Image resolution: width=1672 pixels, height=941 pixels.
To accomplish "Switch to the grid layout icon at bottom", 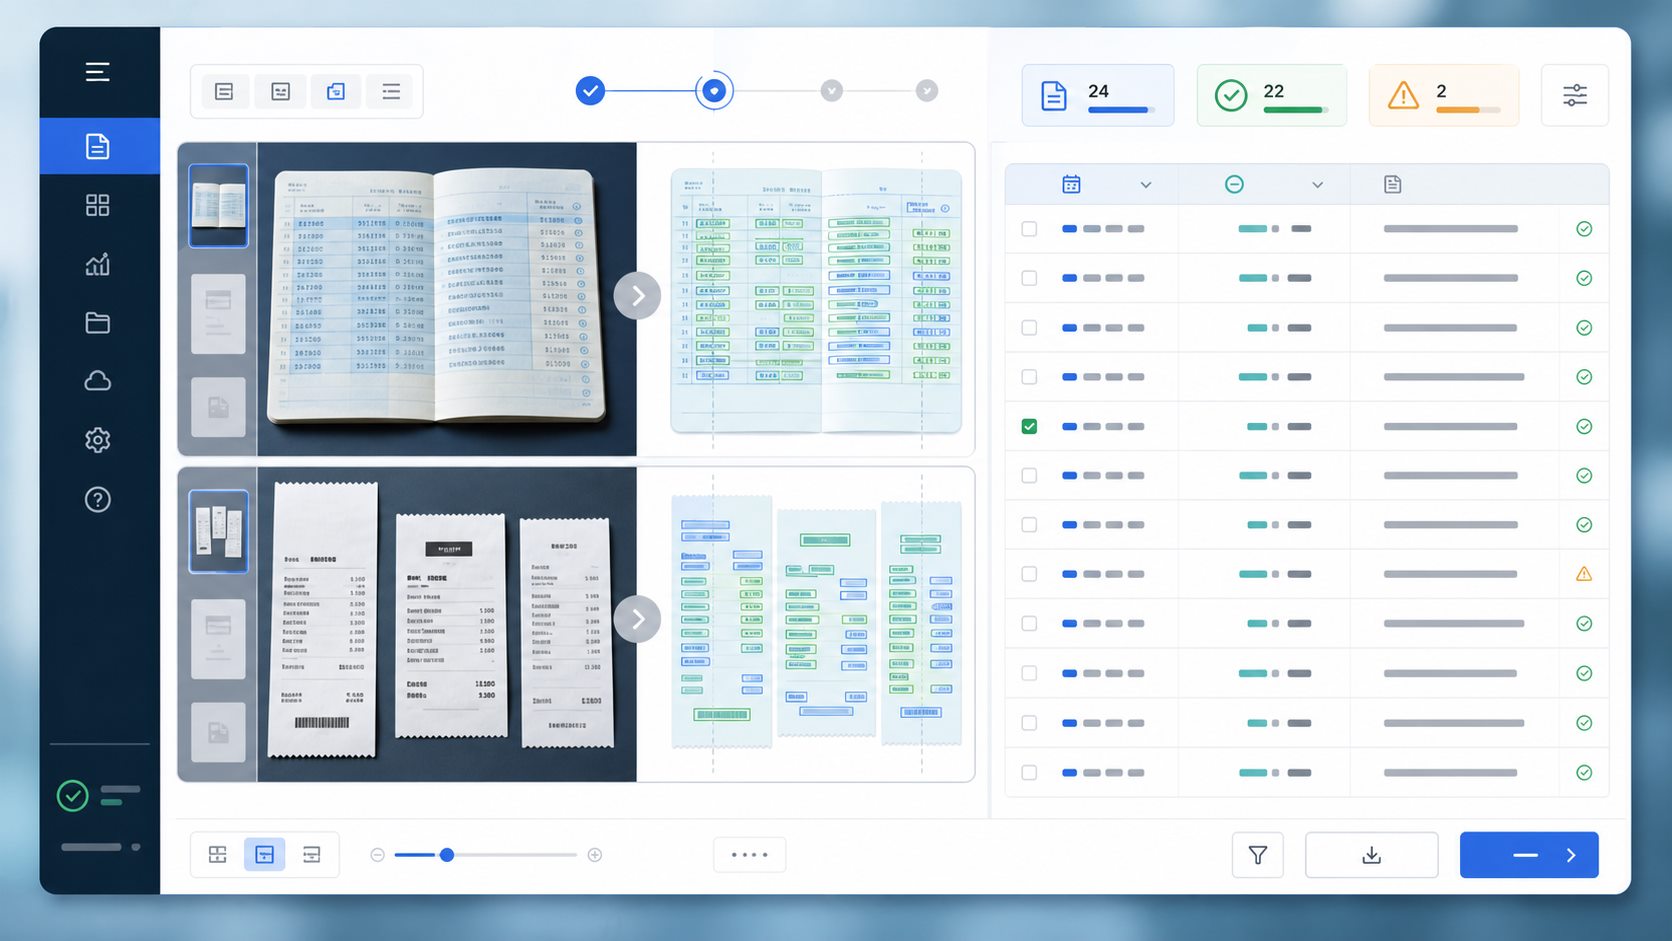I will point(217,855).
